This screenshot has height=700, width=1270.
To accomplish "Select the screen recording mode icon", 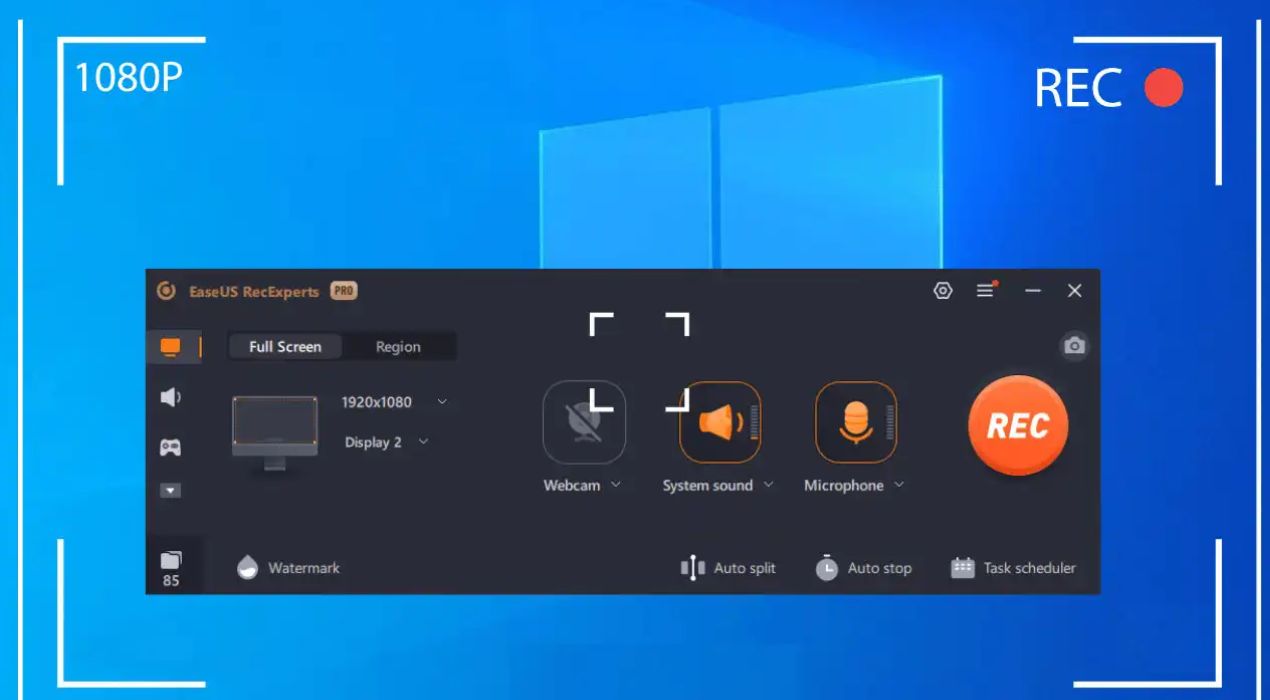I will [171, 347].
